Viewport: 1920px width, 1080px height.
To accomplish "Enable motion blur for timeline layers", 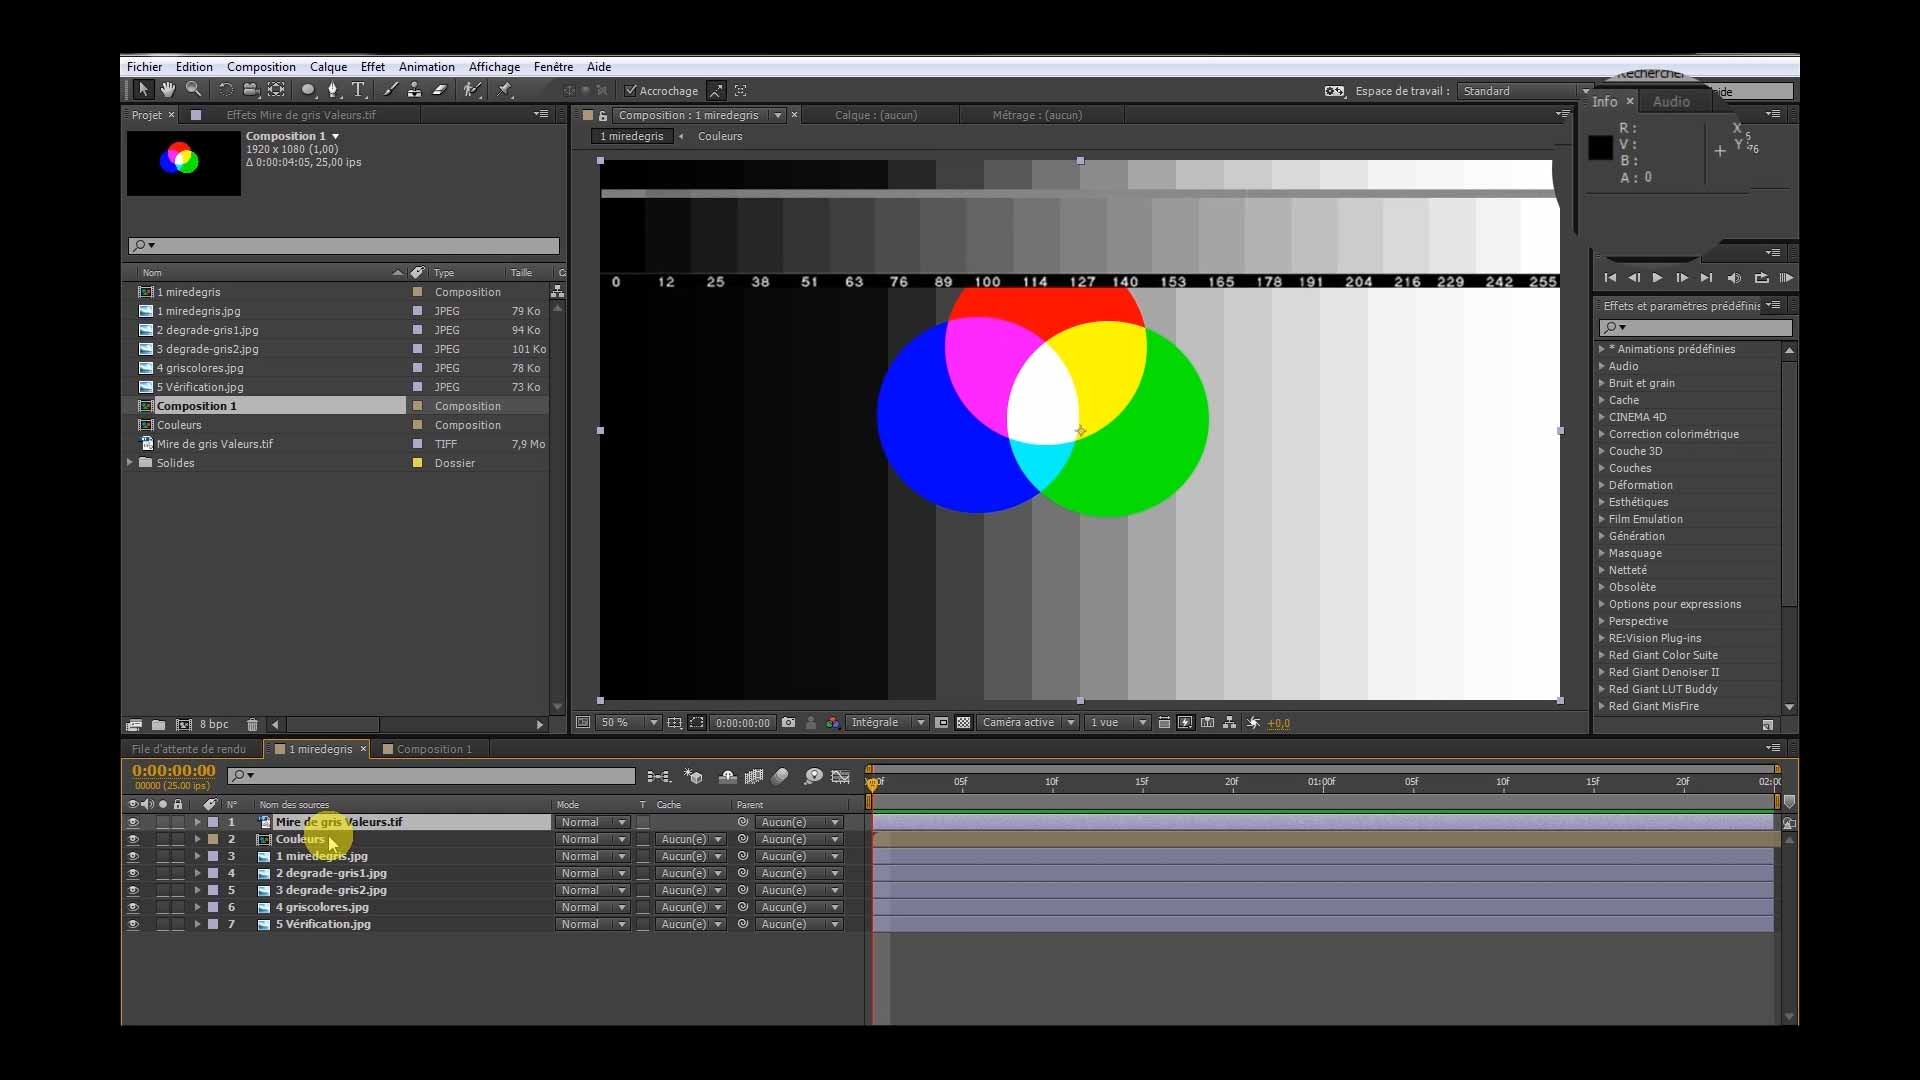I will click(x=780, y=776).
